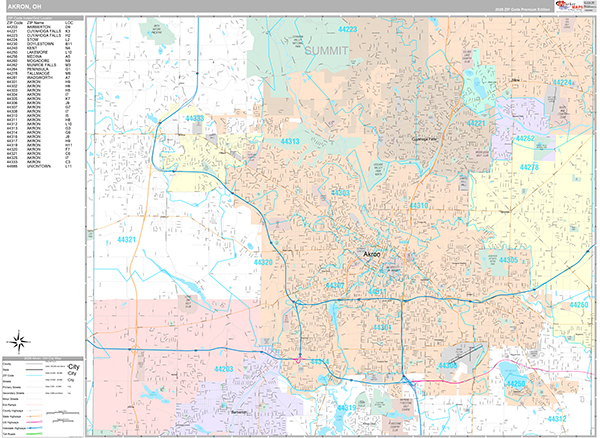Select the 44311 ZIP label on the map
Screen dimensions: 600x438
(377, 292)
